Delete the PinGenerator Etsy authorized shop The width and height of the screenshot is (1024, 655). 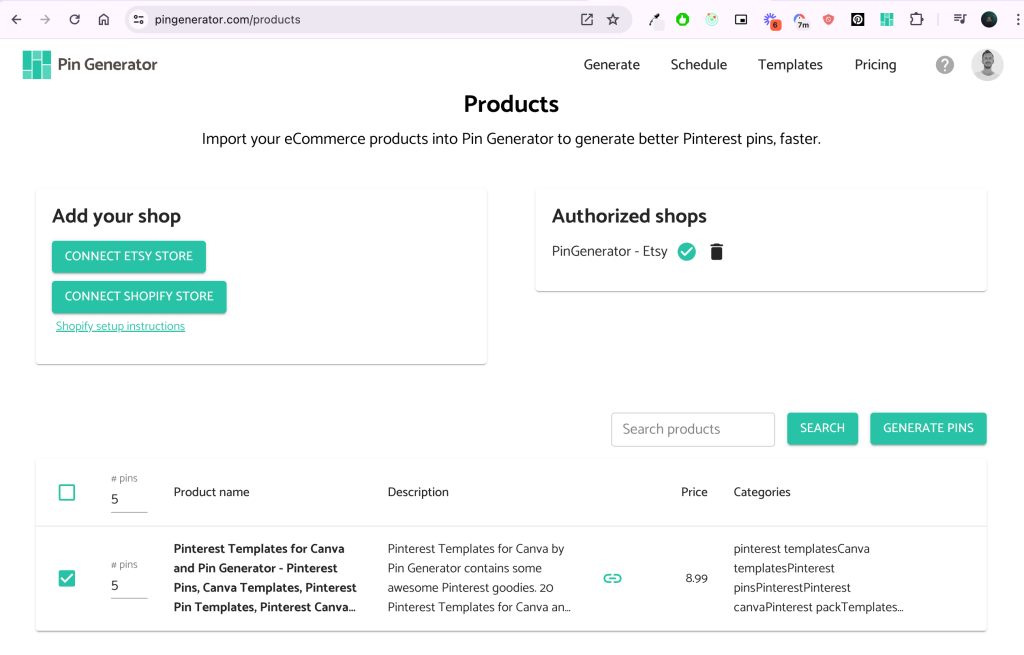[716, 252]
